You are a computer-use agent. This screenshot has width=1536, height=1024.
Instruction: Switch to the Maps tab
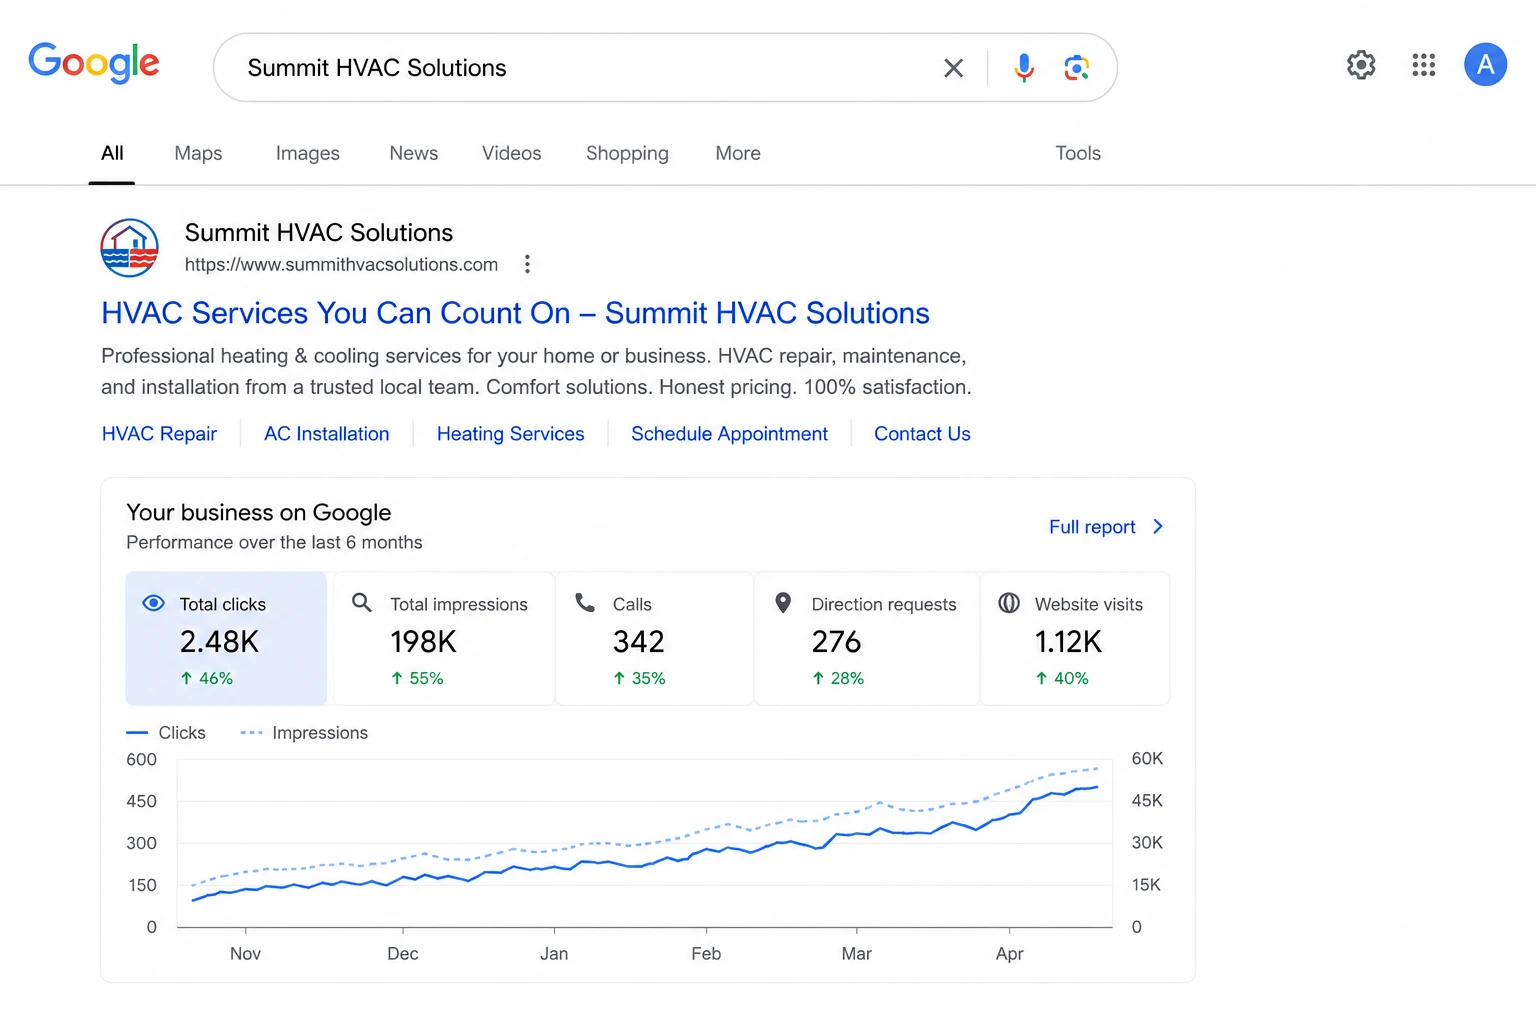(x=198, y=153)
